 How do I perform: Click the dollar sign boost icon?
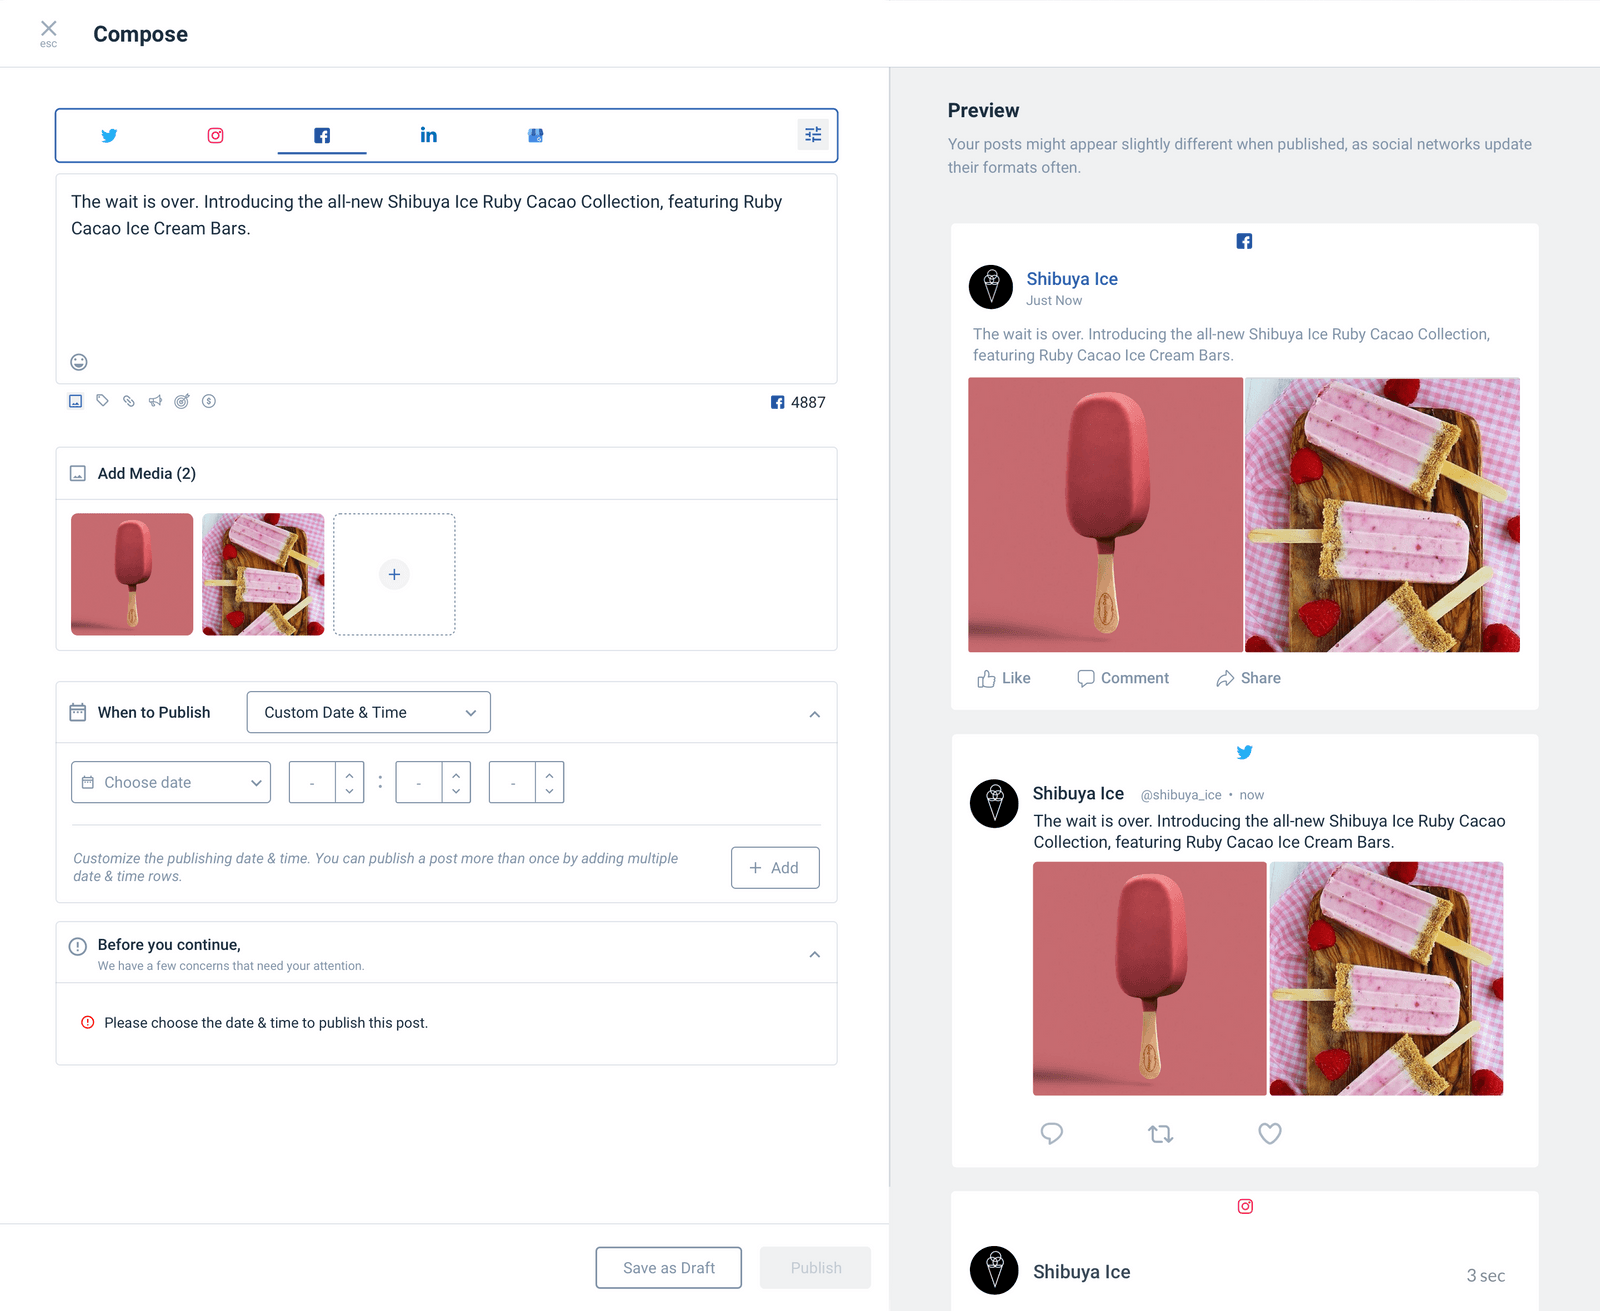click(x=209, y=401)
